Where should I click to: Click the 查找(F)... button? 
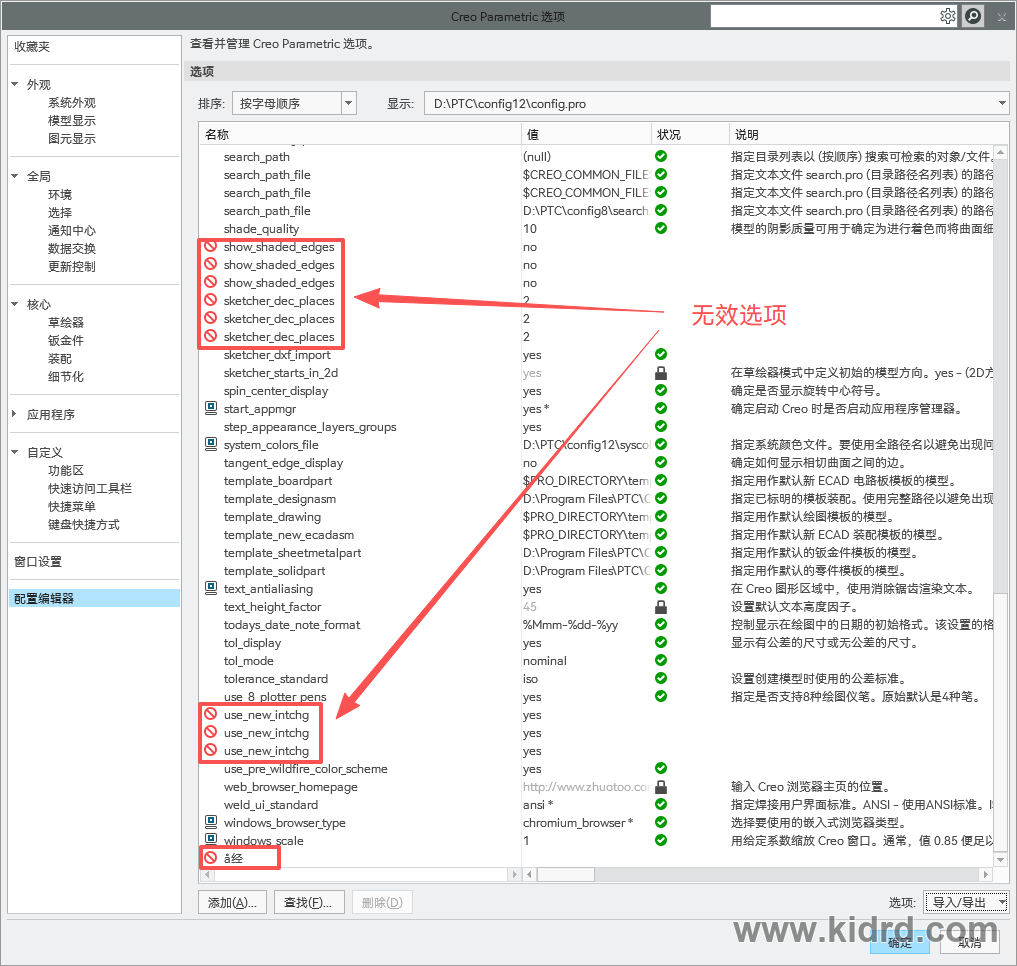pos(307,902)
